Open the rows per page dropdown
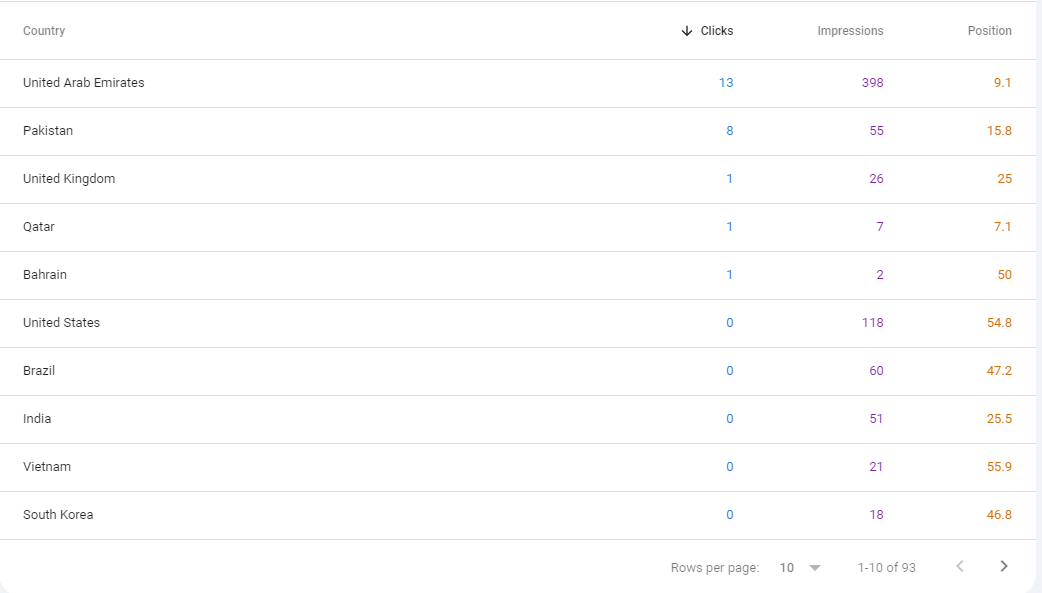 800,567
